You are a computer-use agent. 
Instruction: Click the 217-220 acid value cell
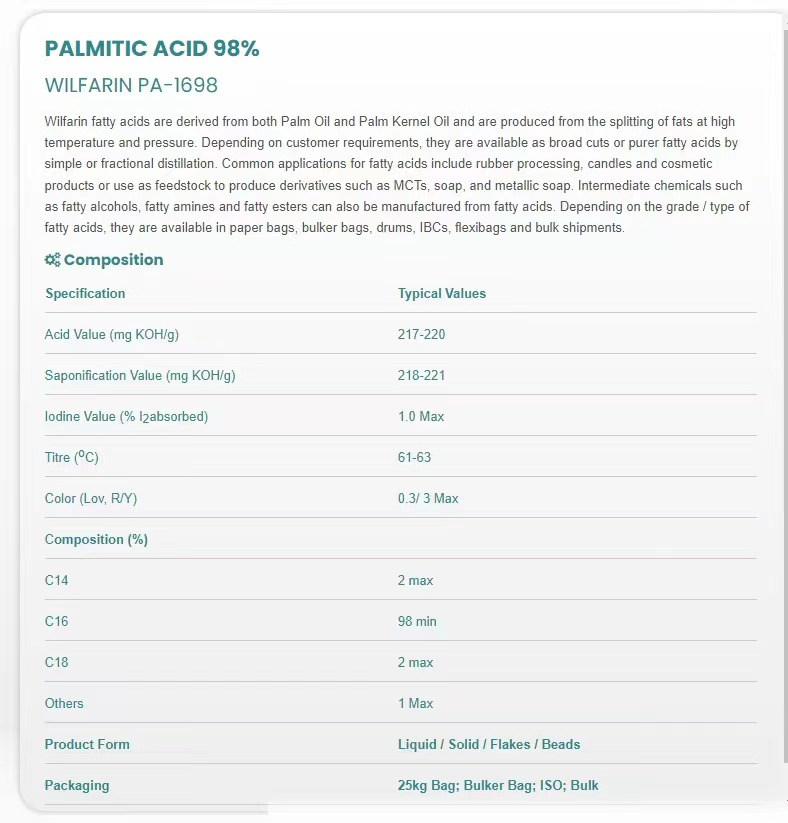pyautogui.click(x=422, y=334)
